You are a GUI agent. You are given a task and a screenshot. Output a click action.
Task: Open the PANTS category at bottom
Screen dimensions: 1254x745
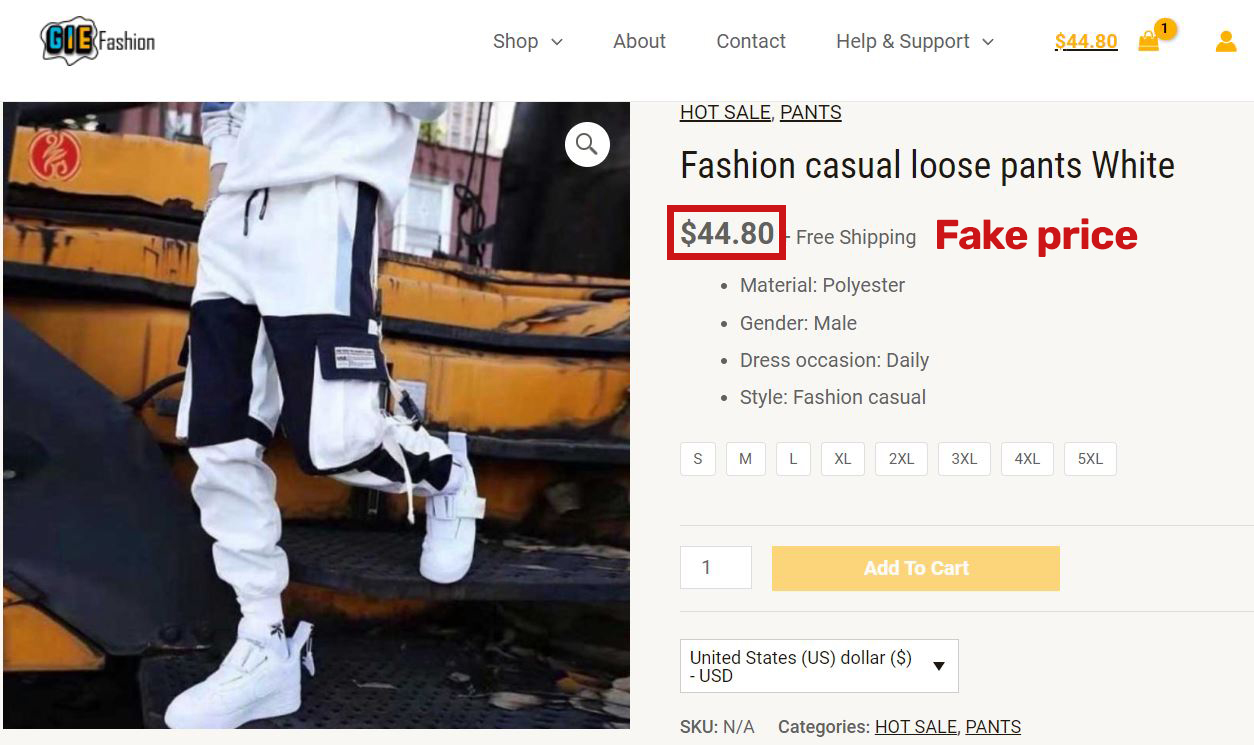(993, 726)
